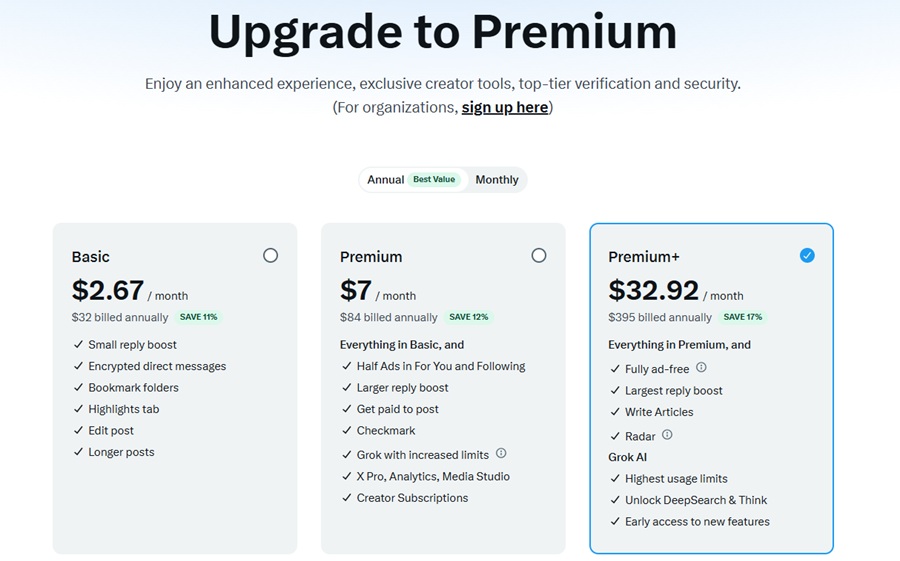Click the SAVE 11% badge on Basic

tap(199, 317)
